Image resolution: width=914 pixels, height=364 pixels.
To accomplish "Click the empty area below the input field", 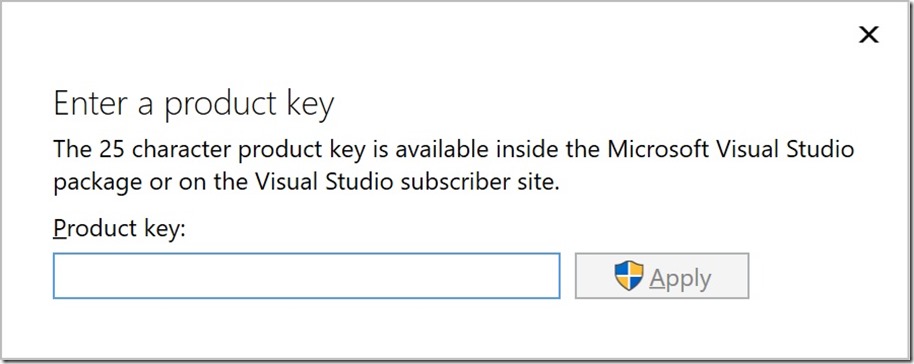I will pyautogui.click(x=307, y=327).
